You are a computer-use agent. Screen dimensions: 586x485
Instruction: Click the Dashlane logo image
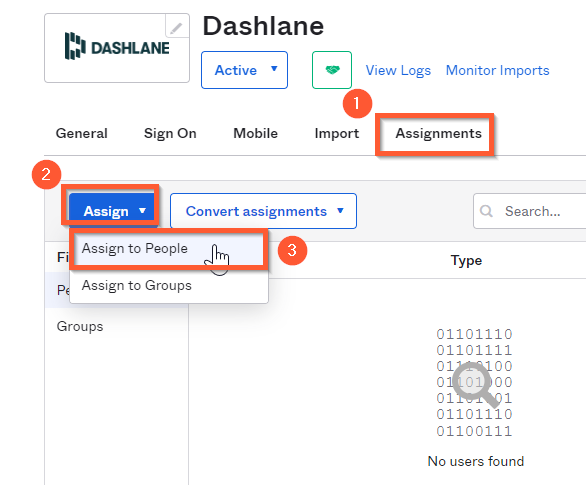click(117, 47)
